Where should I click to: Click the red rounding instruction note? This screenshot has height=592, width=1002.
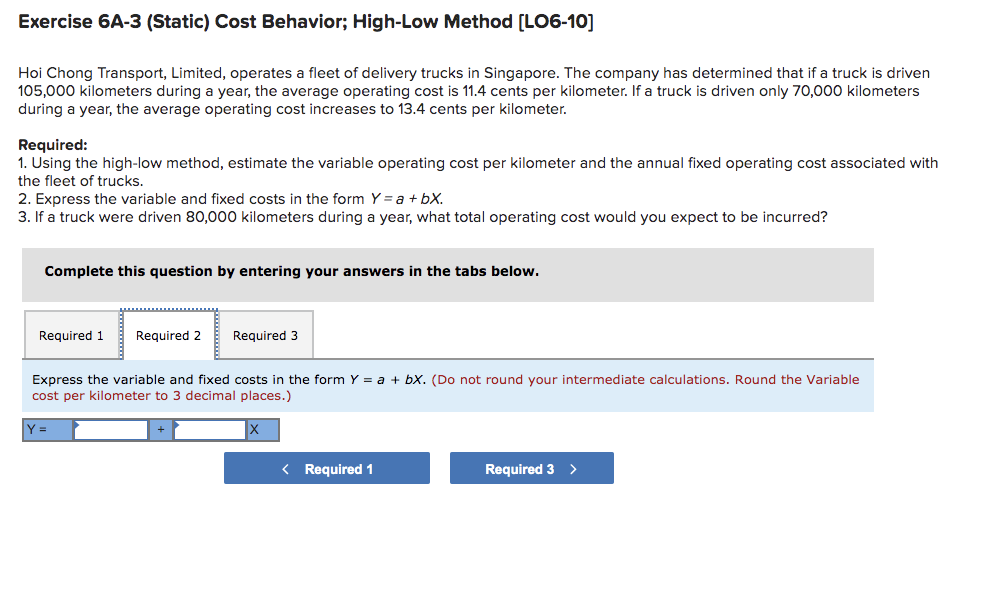coord(446,387)
